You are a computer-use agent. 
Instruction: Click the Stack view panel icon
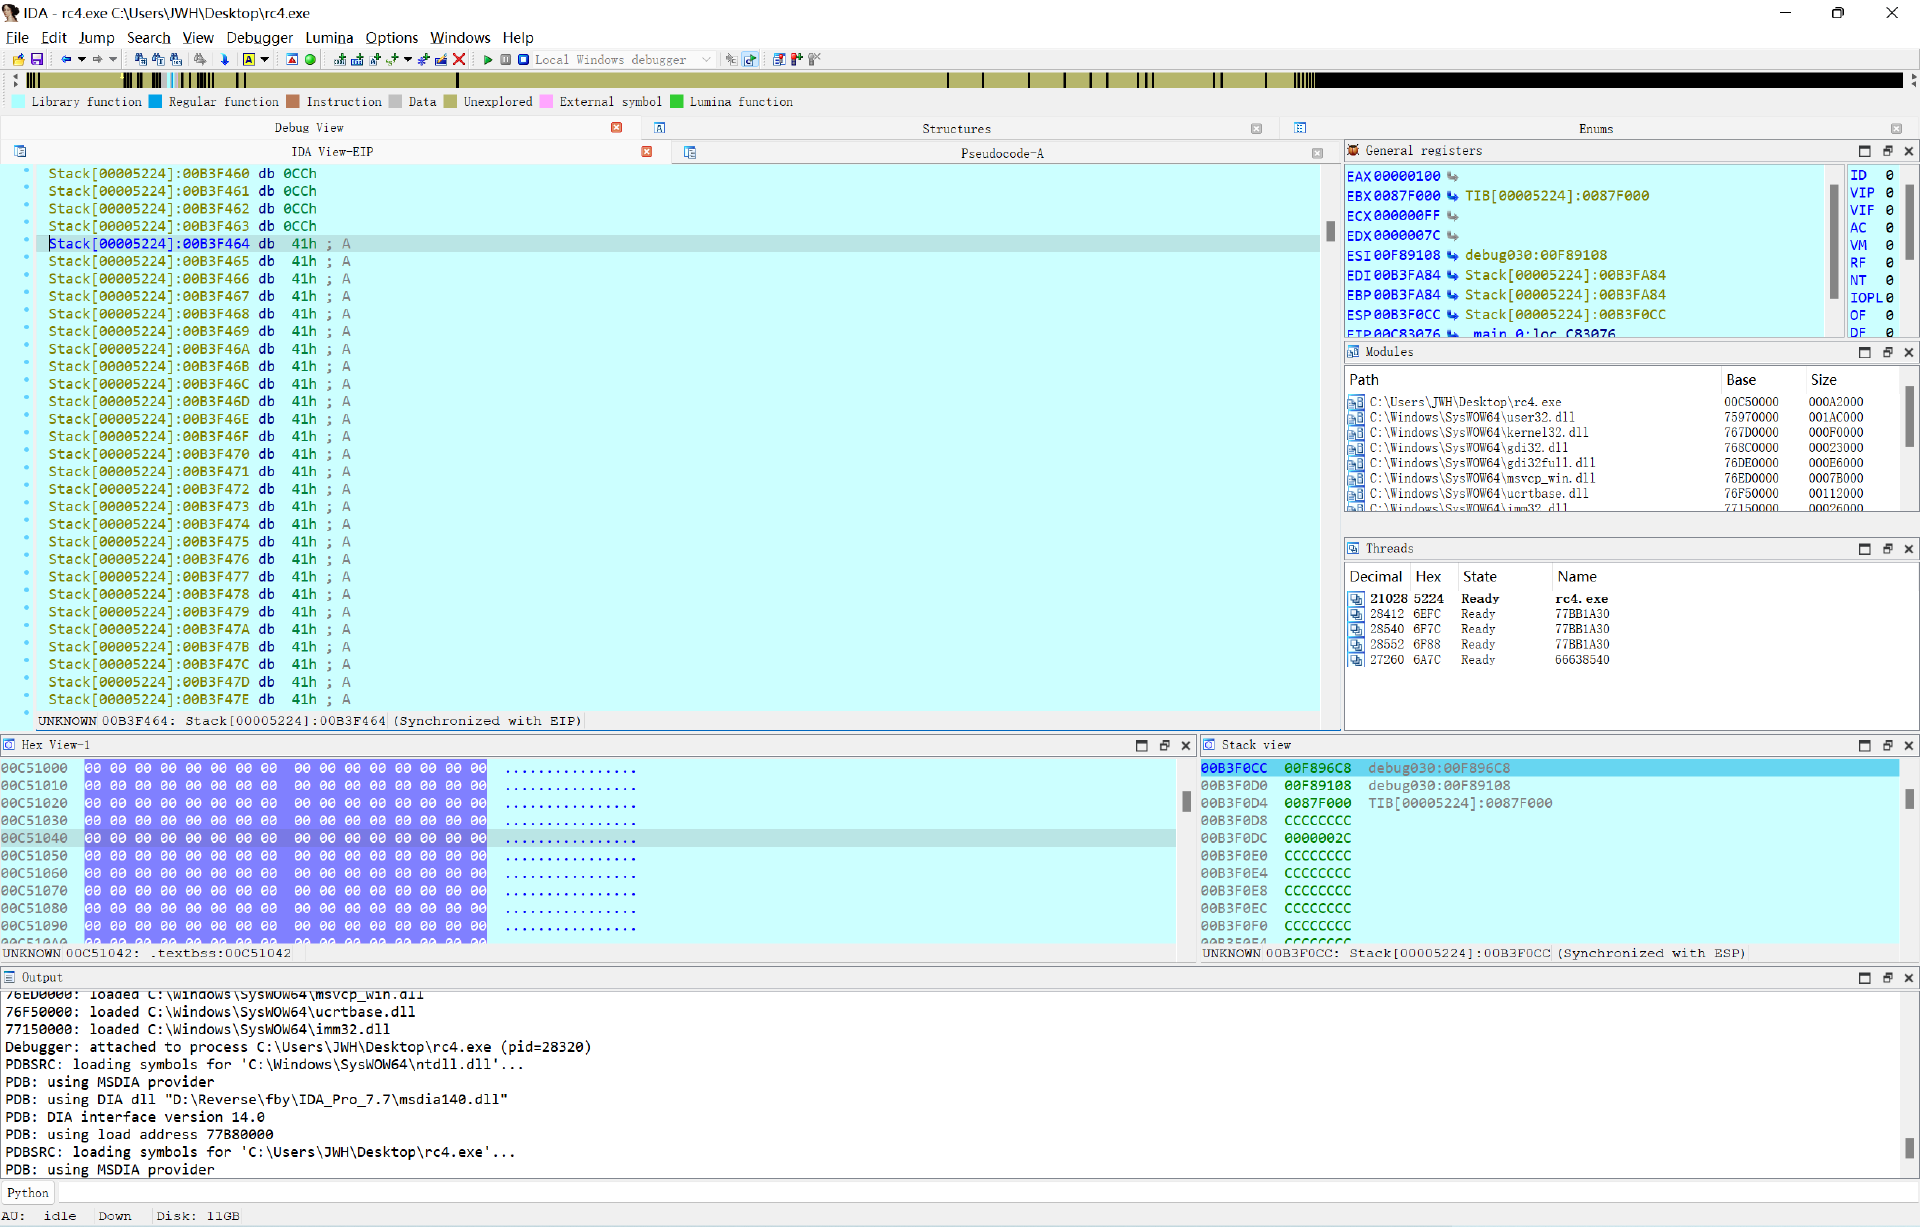click(1209, 745)
